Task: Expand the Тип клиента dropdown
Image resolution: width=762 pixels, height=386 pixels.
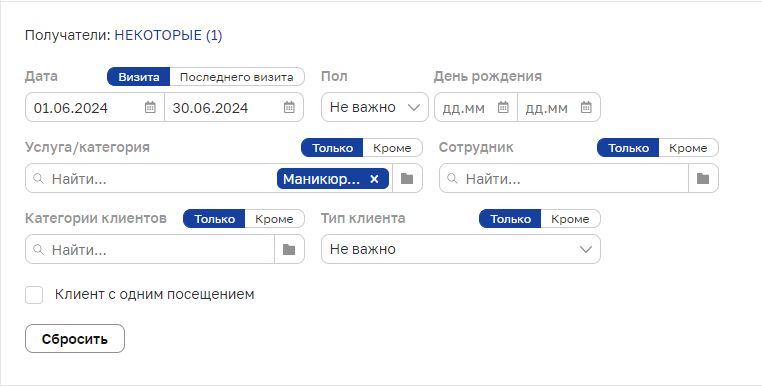Action: pos(461,249)
